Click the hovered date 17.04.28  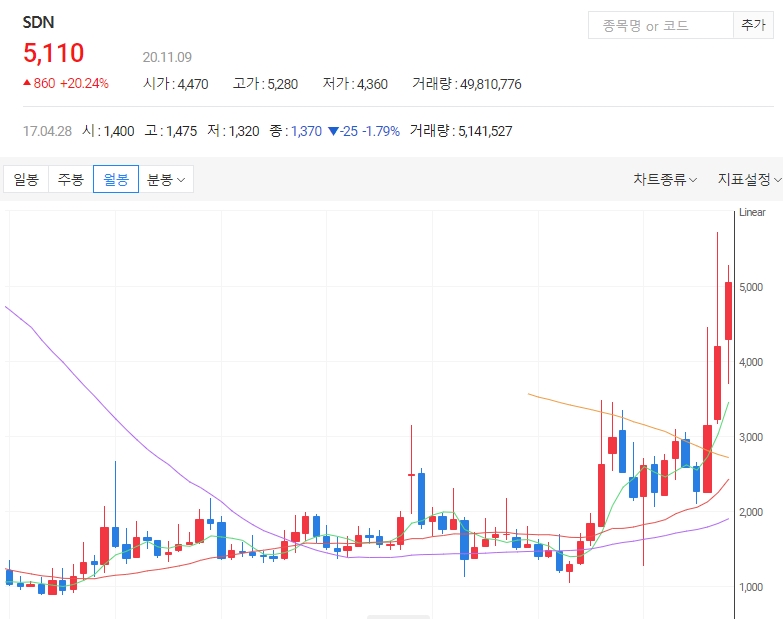click(x=47, y=131)
